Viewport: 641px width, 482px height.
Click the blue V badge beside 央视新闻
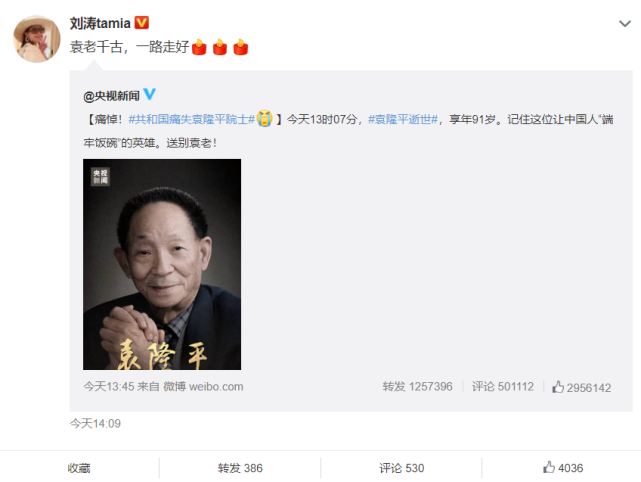tap(150, 94)
